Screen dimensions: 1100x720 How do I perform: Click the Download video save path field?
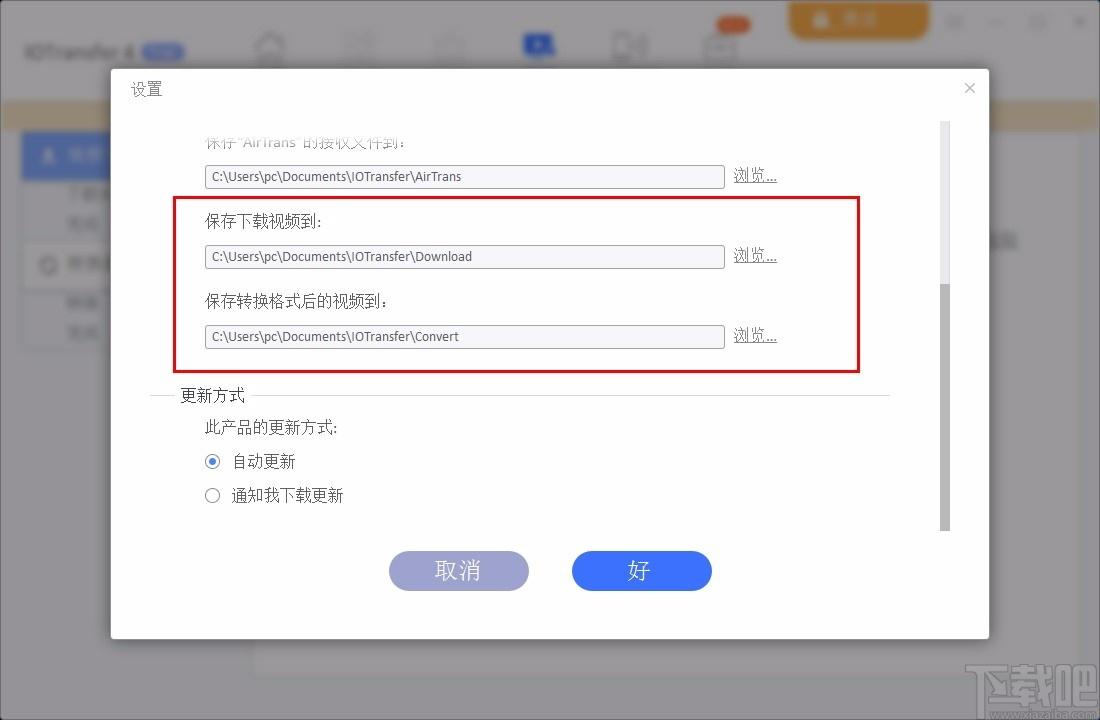(464, 257)
